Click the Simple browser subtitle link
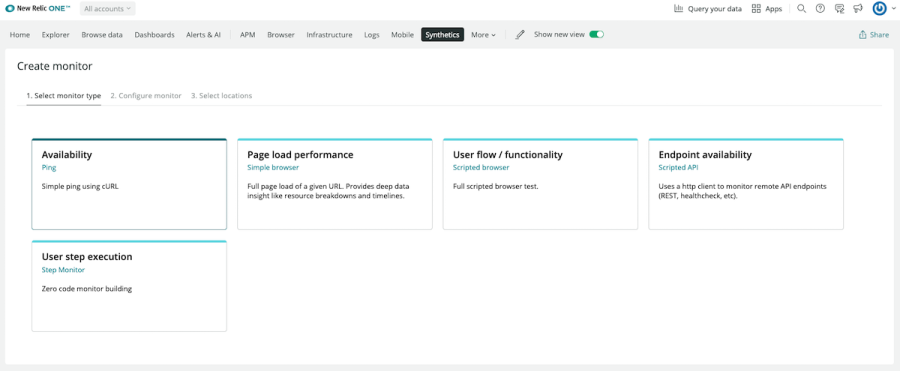The height and width of the screenshot is (371, 900). tap(273, 168)
